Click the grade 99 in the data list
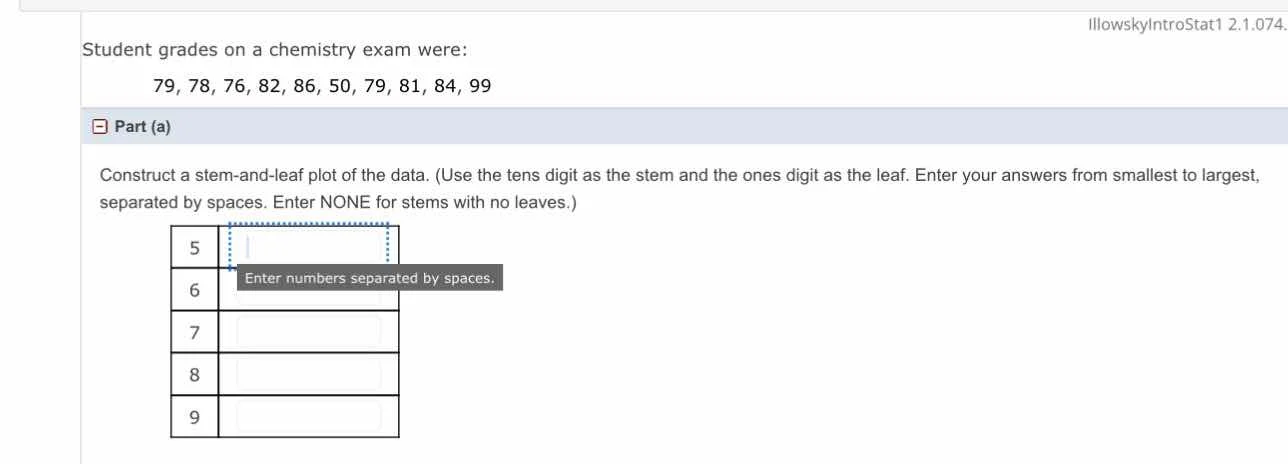The height and width of the screenshot is (464, 1288). click(480, 86)
